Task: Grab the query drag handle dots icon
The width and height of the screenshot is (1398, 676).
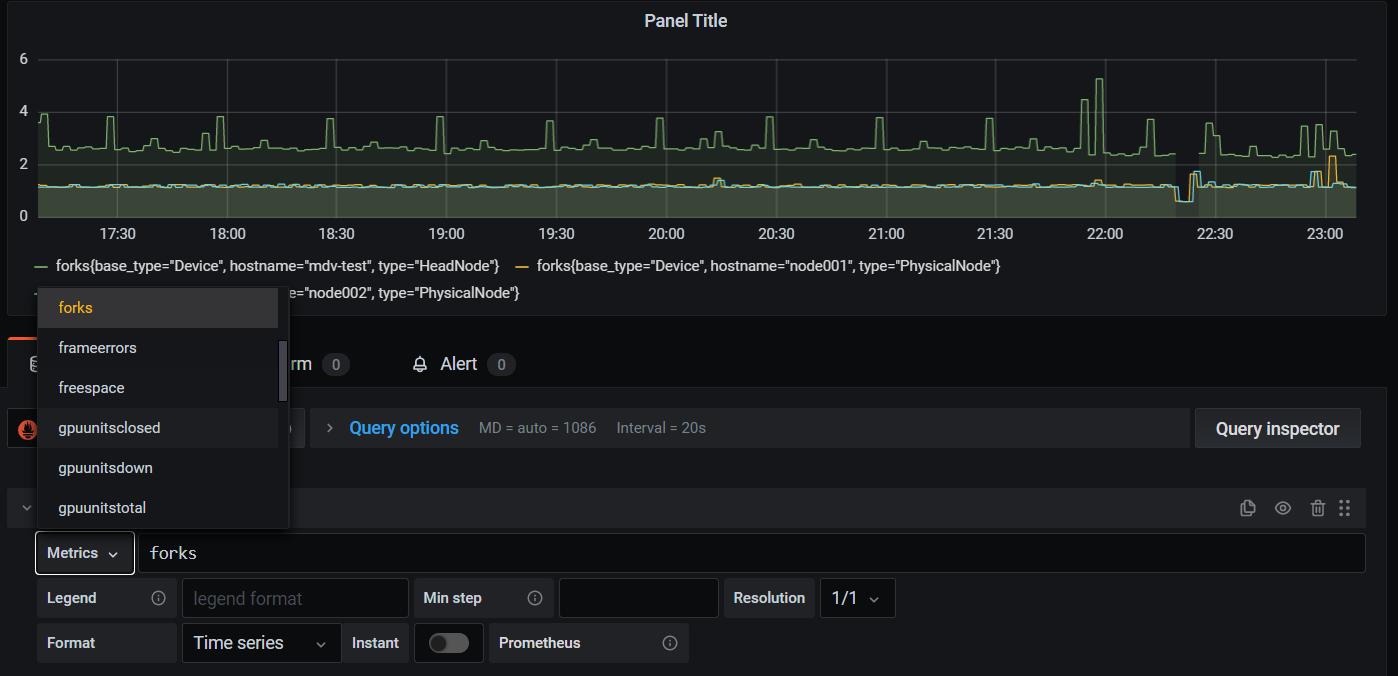Action: click(1345, 508)
